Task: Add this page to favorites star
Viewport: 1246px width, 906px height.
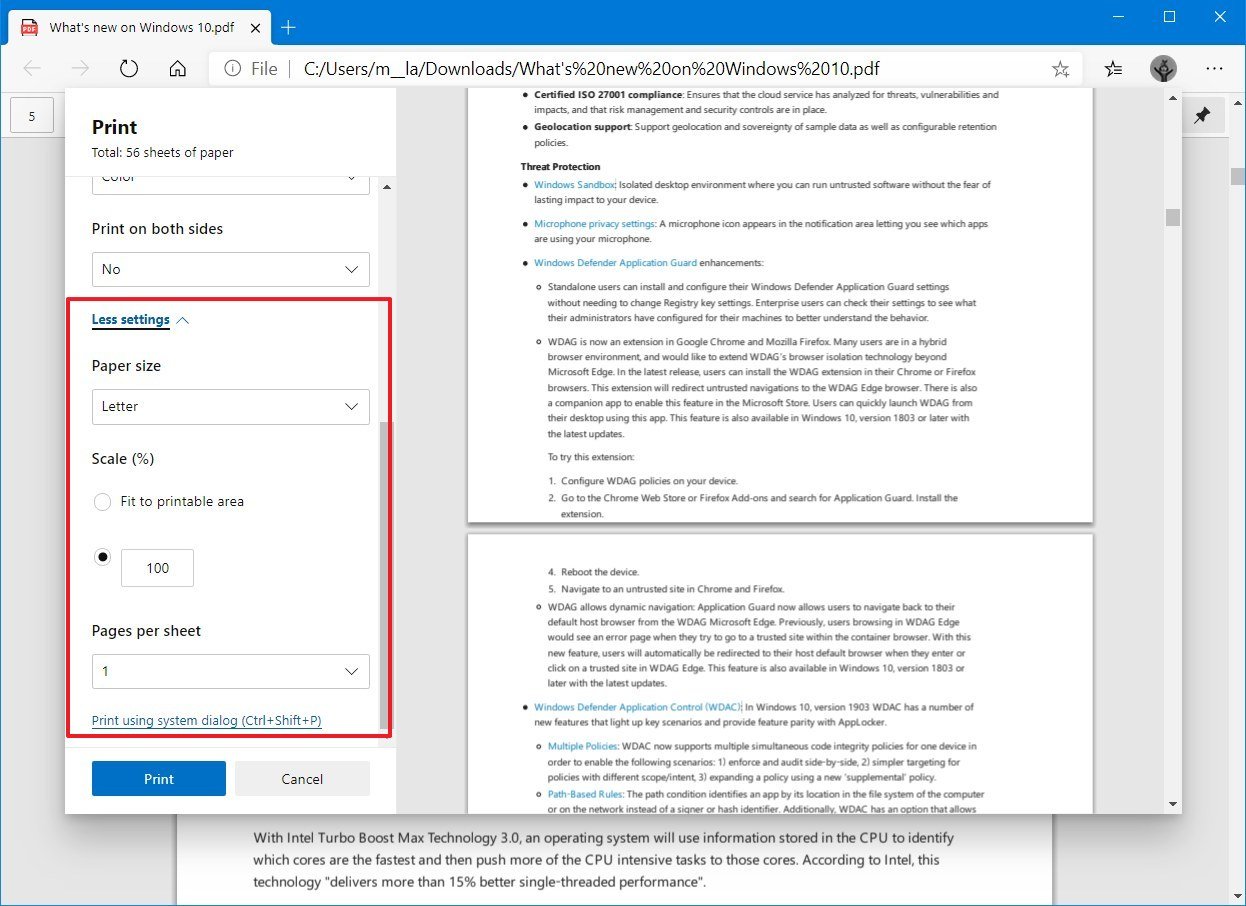Action: click(1060, 69)
